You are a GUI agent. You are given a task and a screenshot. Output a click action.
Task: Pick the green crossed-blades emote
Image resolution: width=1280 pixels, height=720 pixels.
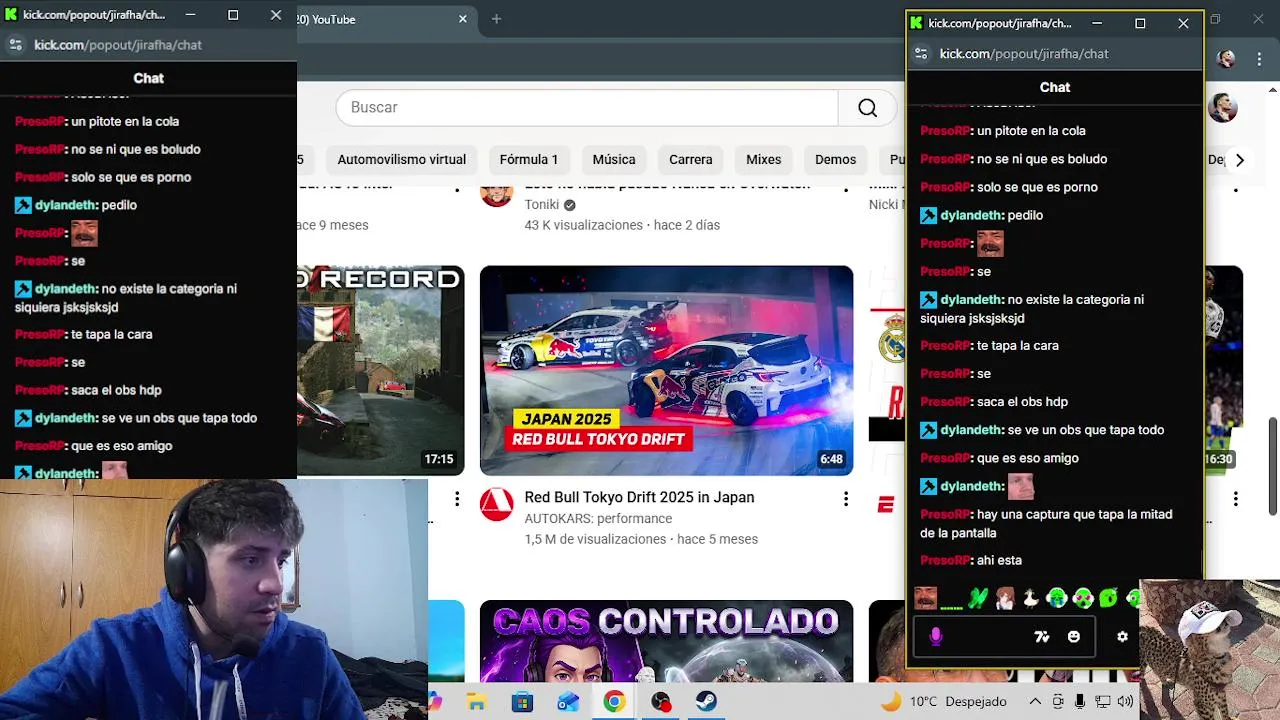tap(978, 598)
